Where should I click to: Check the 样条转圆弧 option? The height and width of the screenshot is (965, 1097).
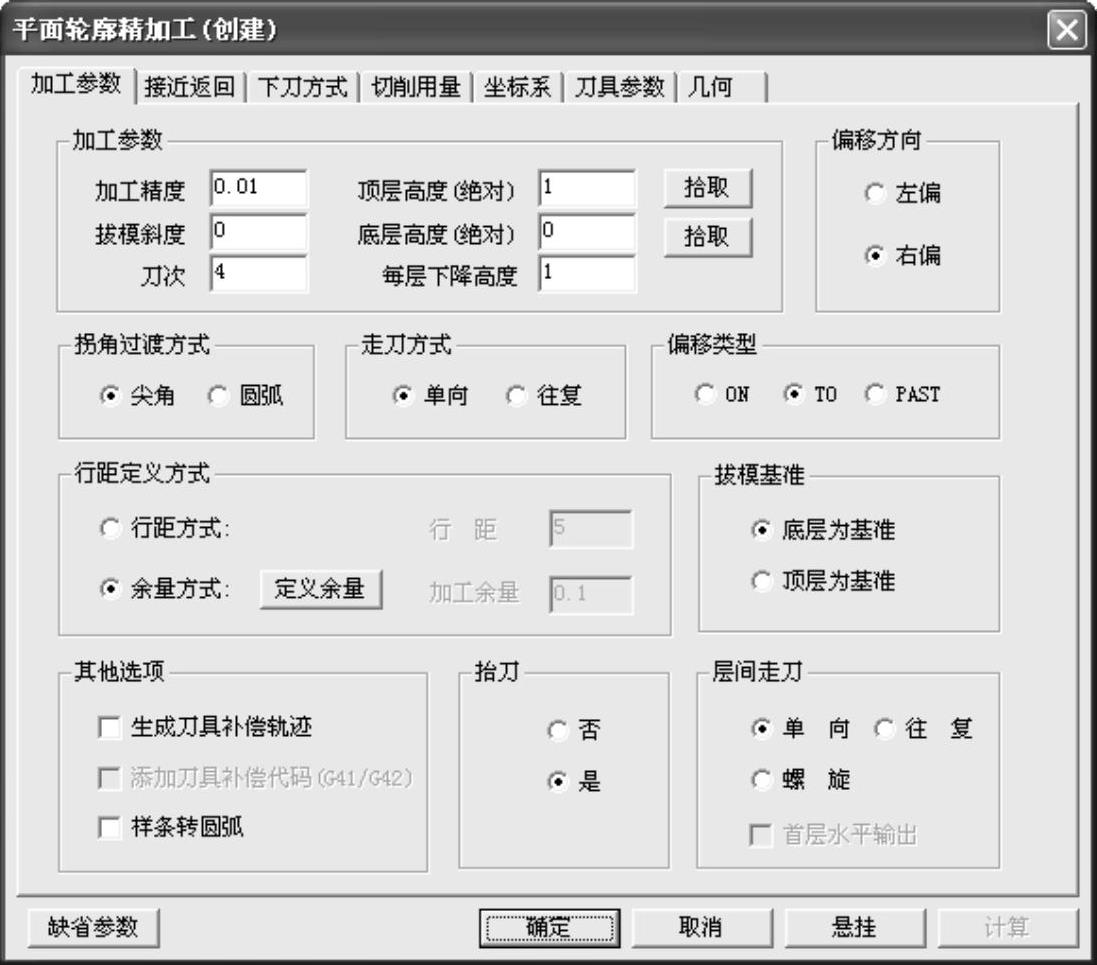[x=109, y=827]
